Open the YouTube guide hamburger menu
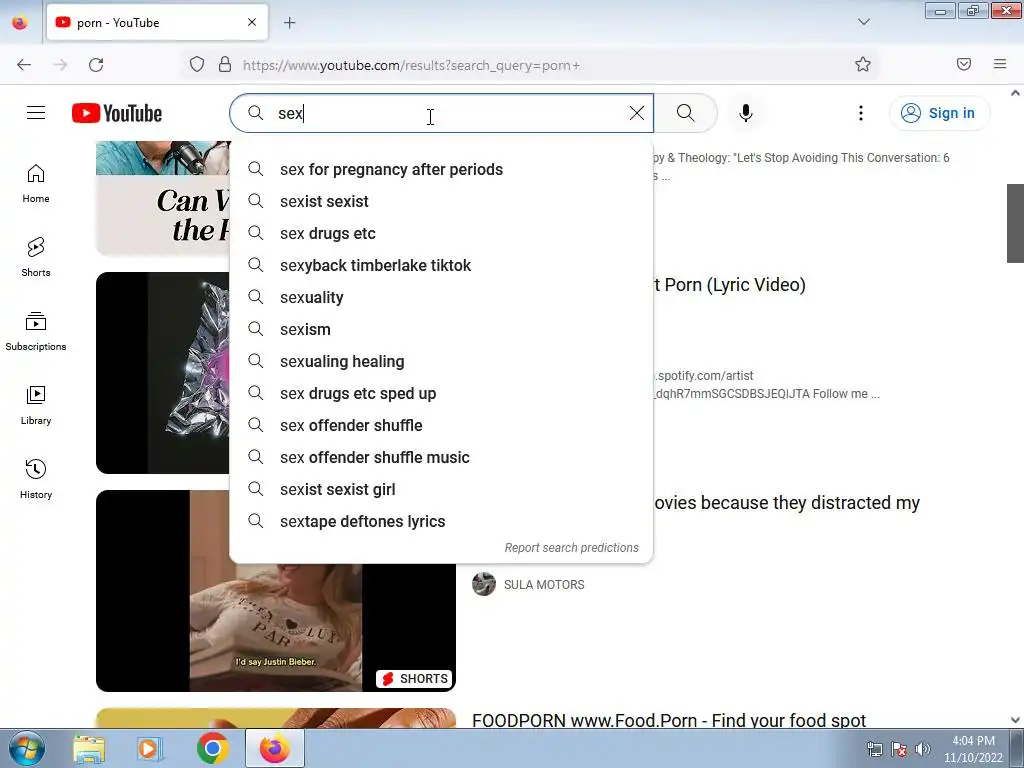This screenshot has height=768, width=1024. (x=36, y=113)
